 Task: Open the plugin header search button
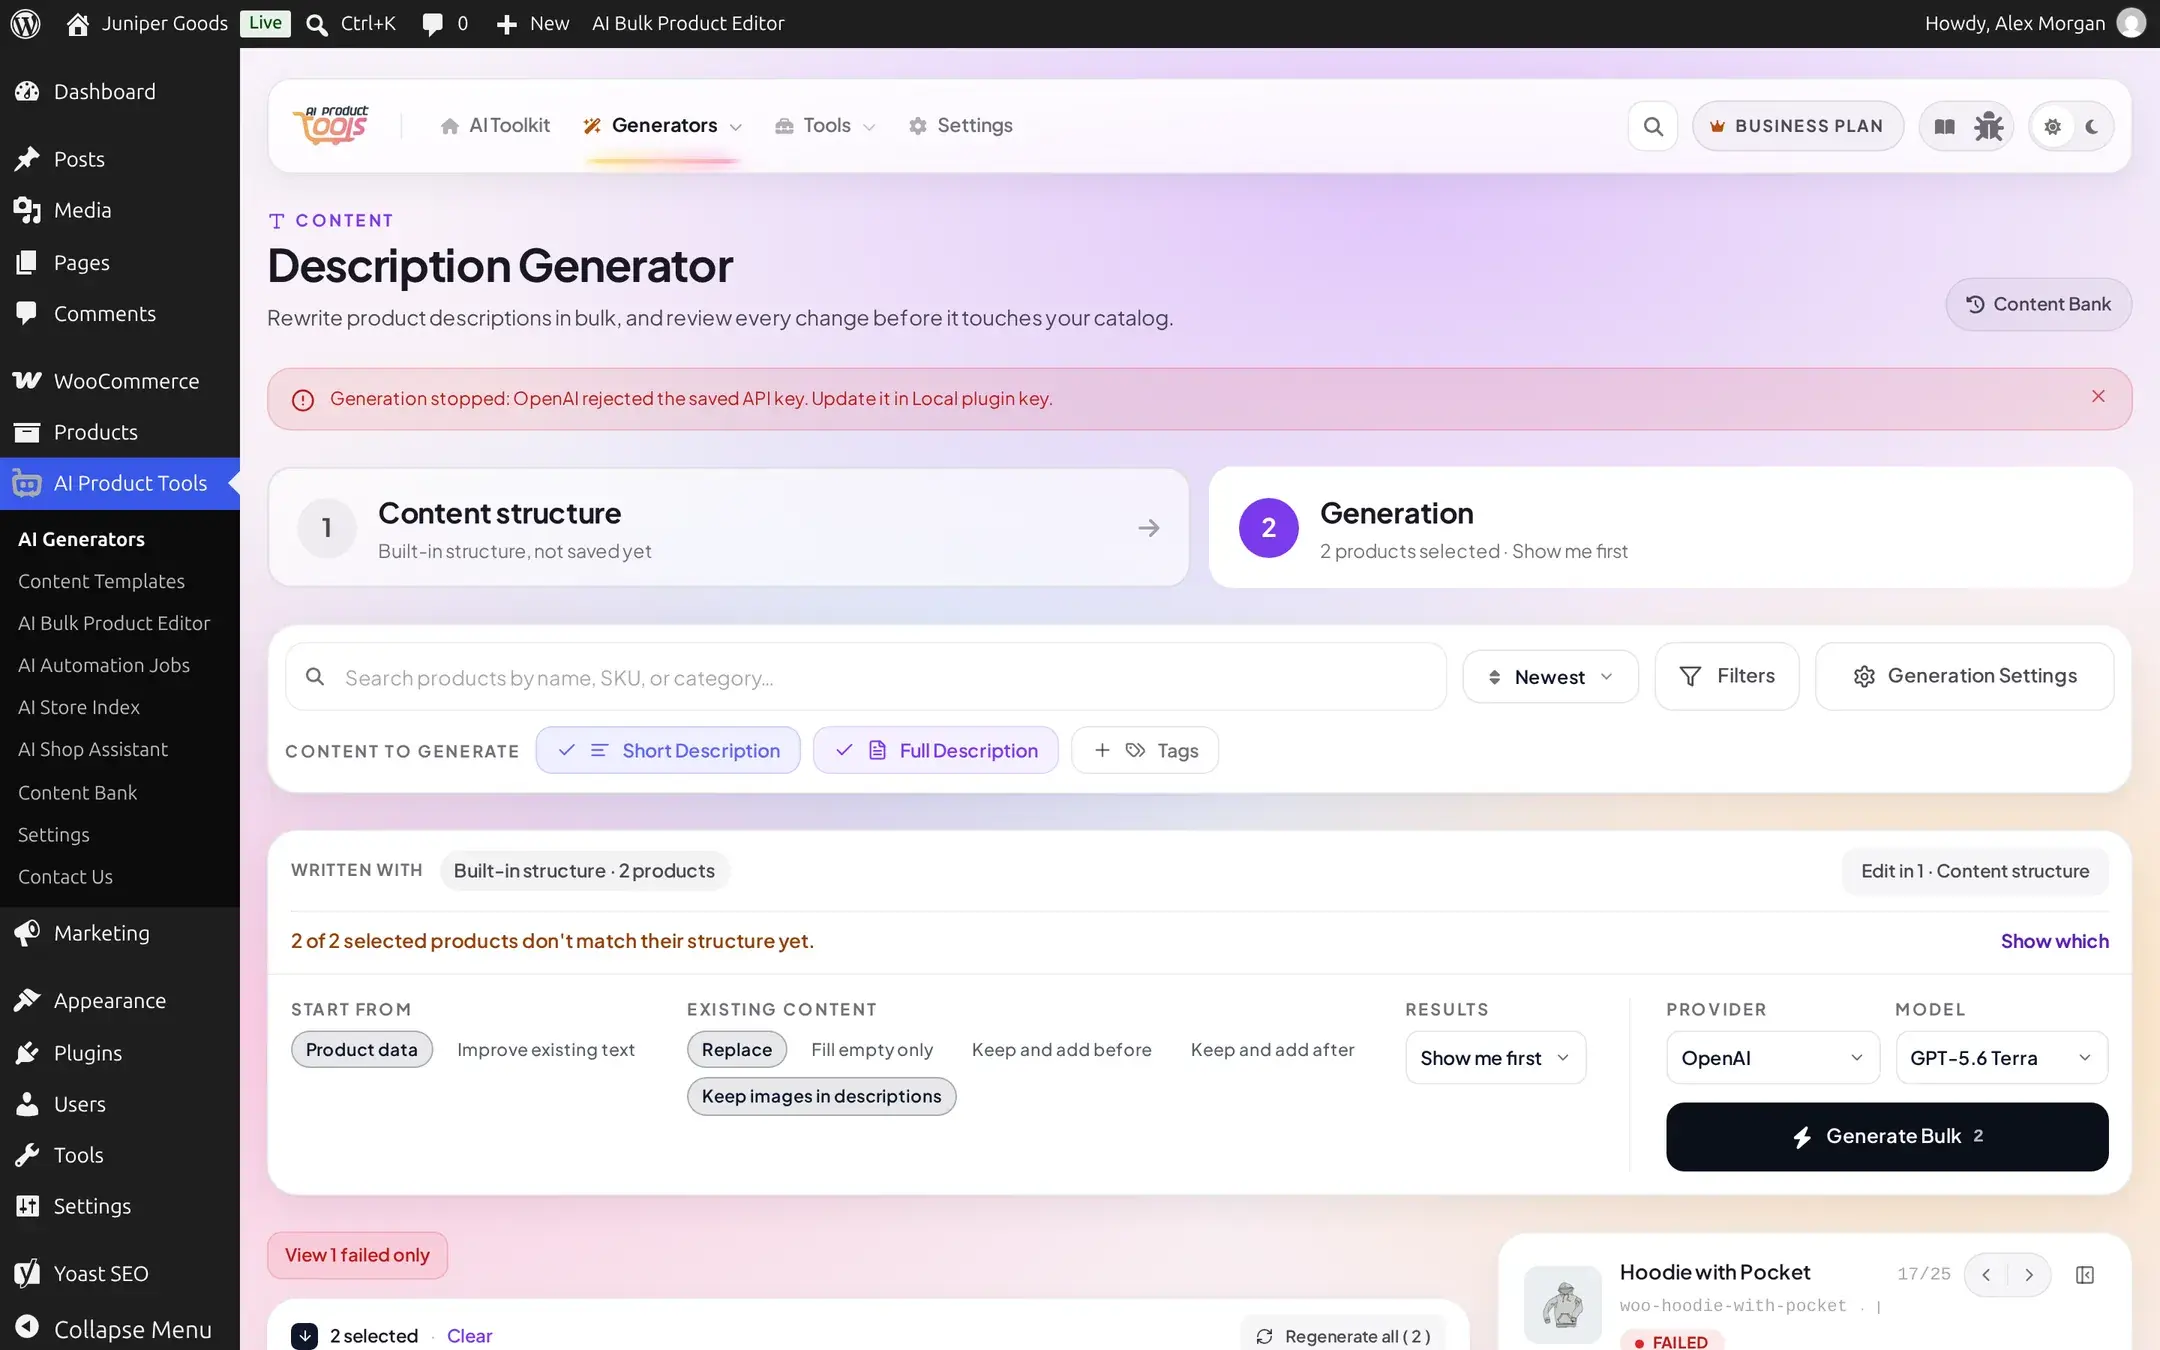point(1653,126)
